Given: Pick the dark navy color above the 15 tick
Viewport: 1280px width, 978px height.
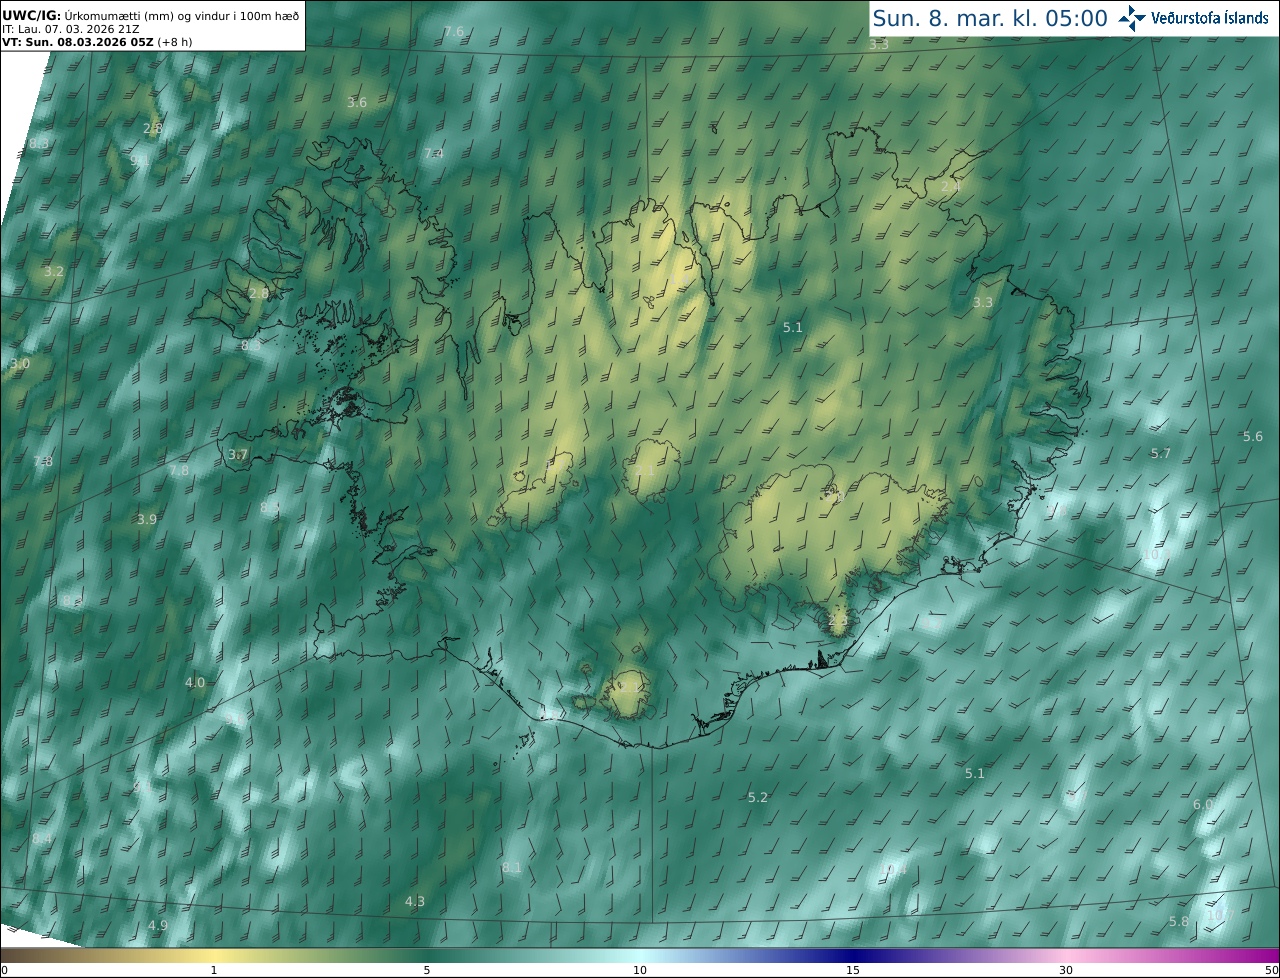Looking at the screenshot, I should 853,955.
